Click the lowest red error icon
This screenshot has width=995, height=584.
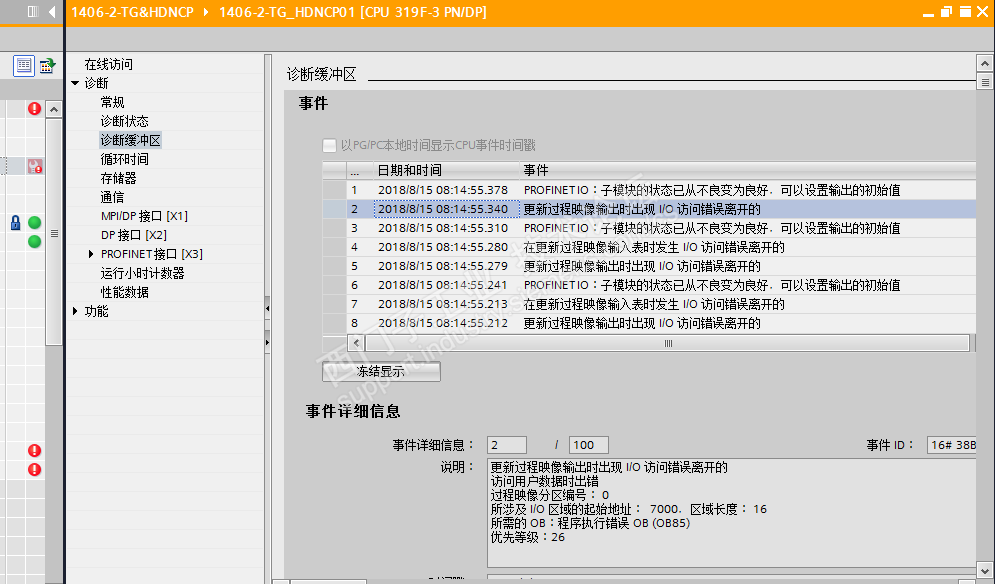click(34, 470)
